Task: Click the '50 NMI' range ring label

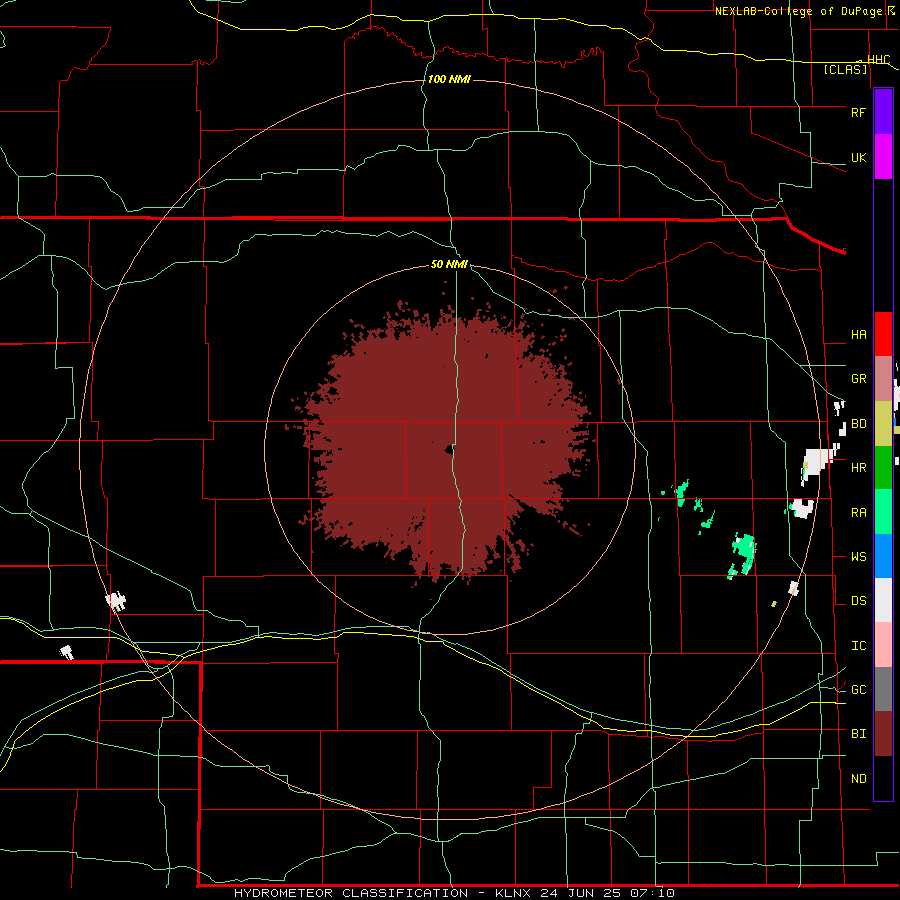Action: [449, 265]
